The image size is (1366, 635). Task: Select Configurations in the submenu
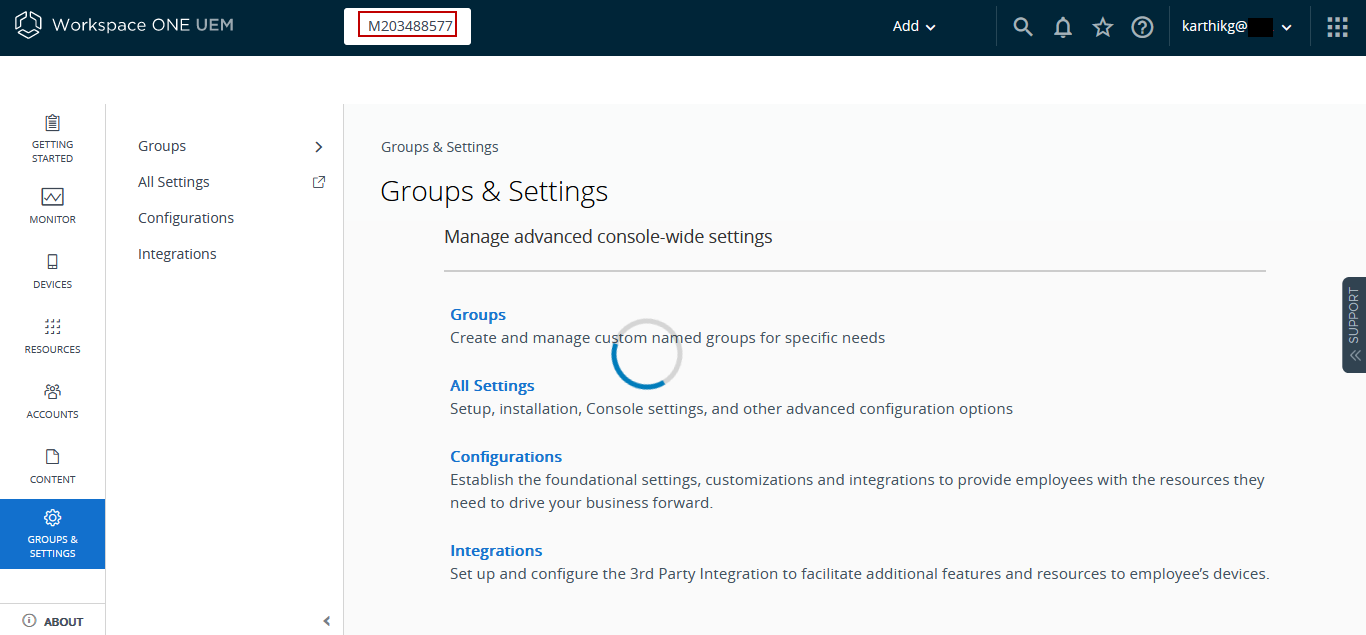point(186,218)
